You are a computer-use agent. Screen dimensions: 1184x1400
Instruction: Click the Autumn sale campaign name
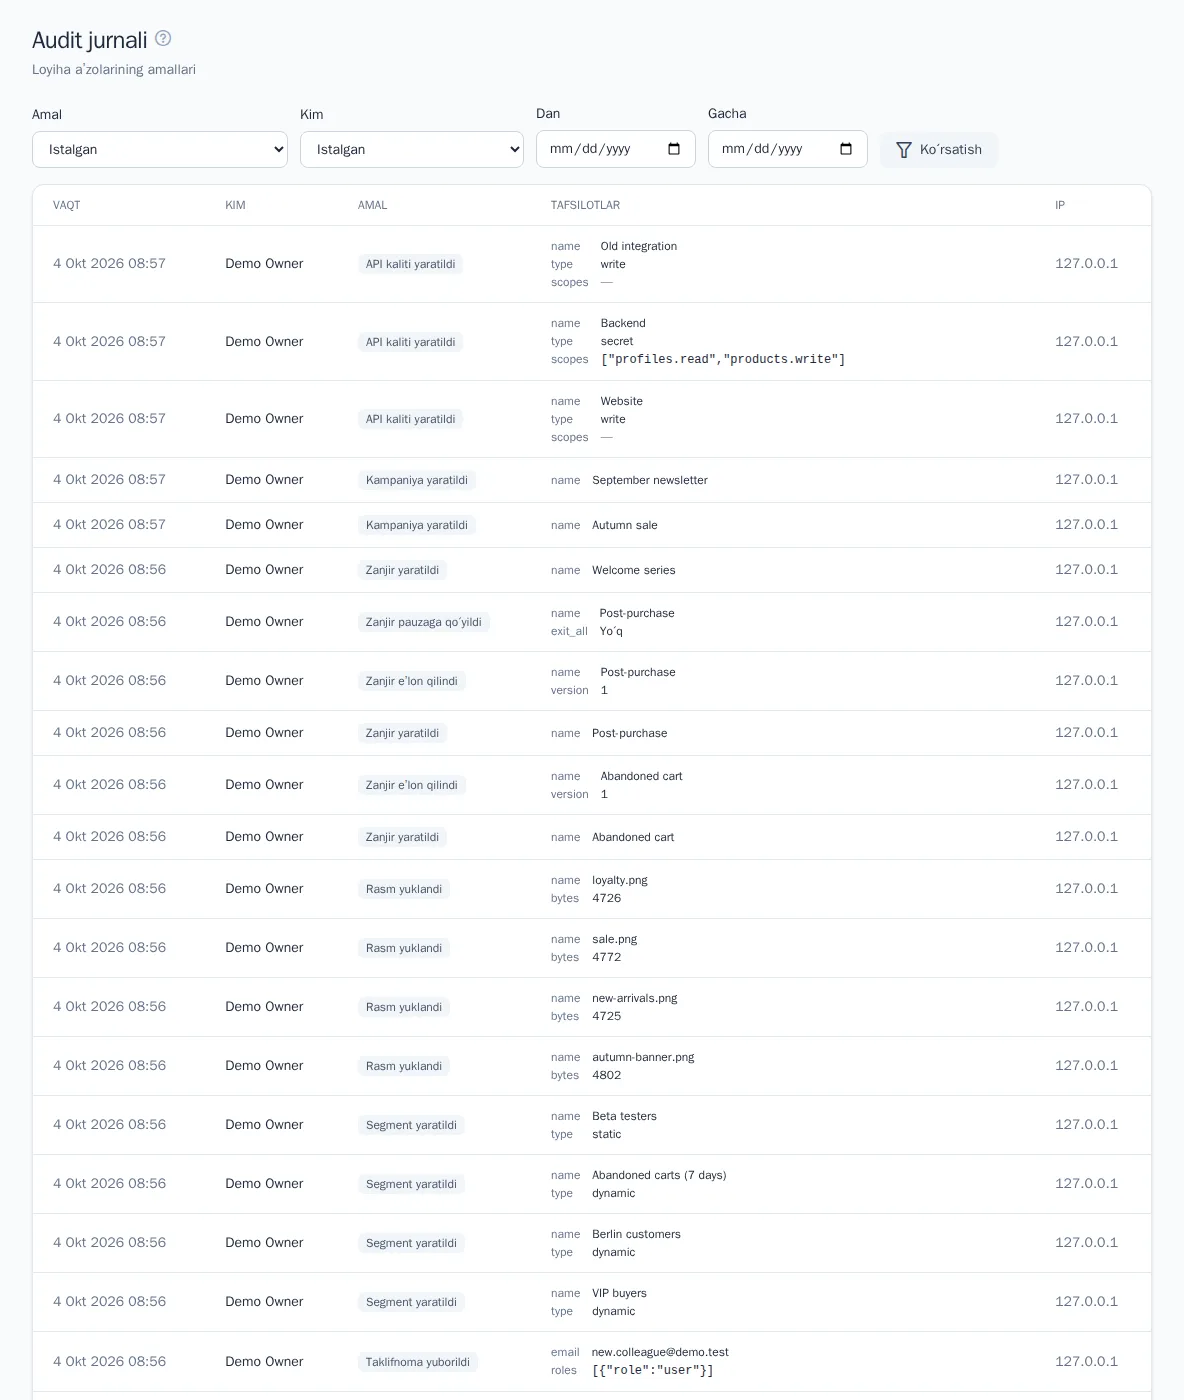(625, 525)
